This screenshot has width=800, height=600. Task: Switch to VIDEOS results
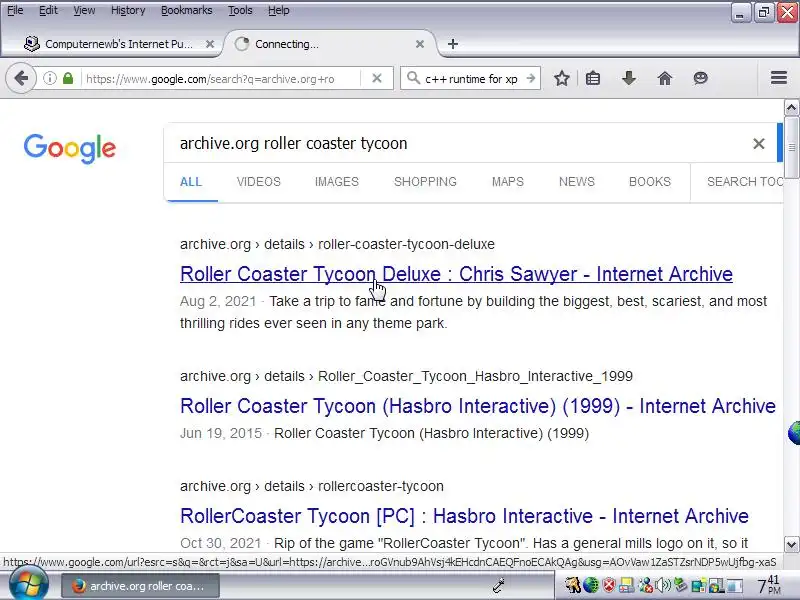coord(259,182)
